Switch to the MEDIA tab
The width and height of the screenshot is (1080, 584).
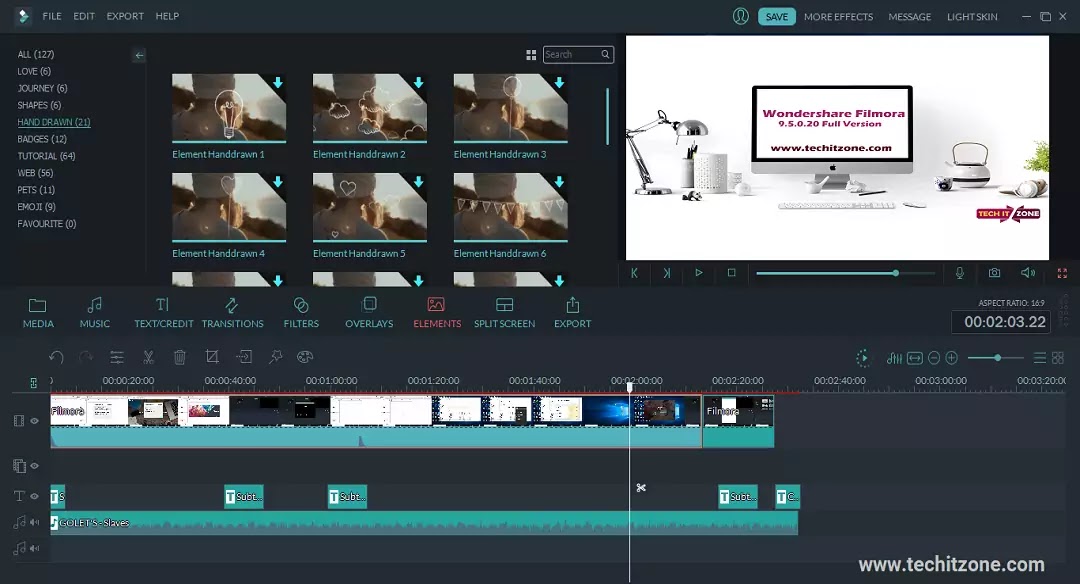point(38,313)
